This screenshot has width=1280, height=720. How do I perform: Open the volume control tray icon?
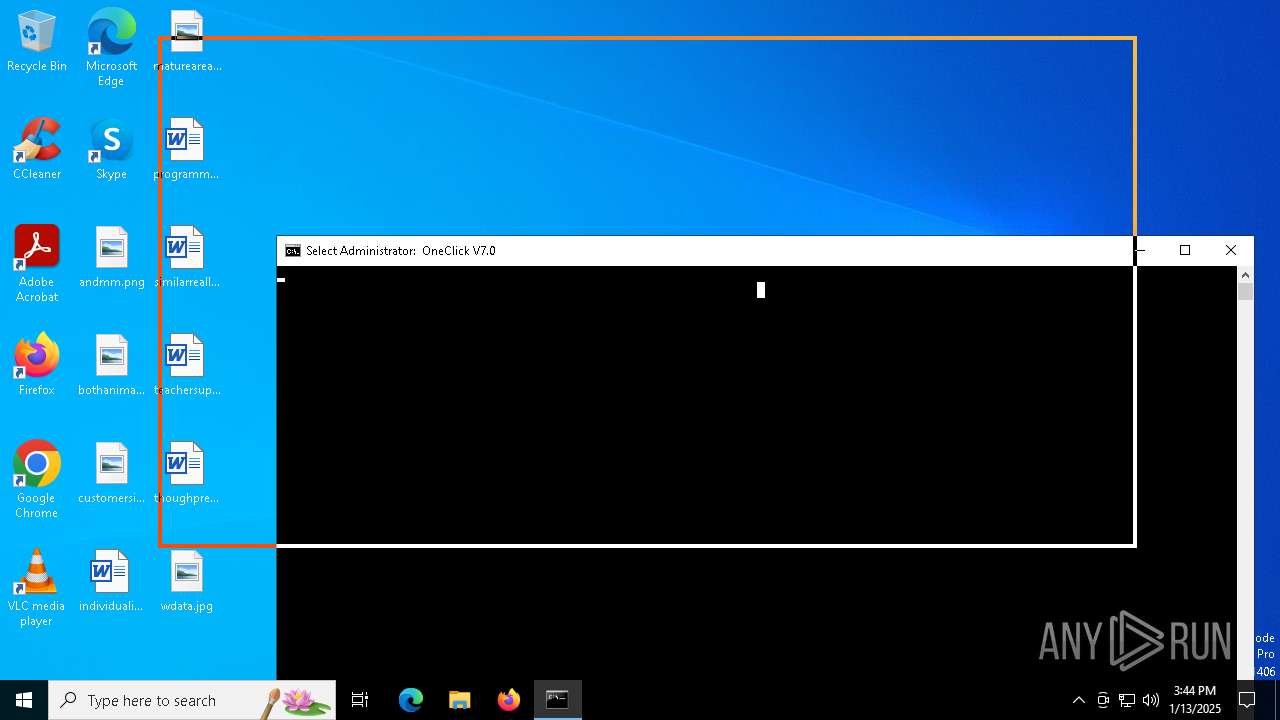click(x=1151, y=700)
